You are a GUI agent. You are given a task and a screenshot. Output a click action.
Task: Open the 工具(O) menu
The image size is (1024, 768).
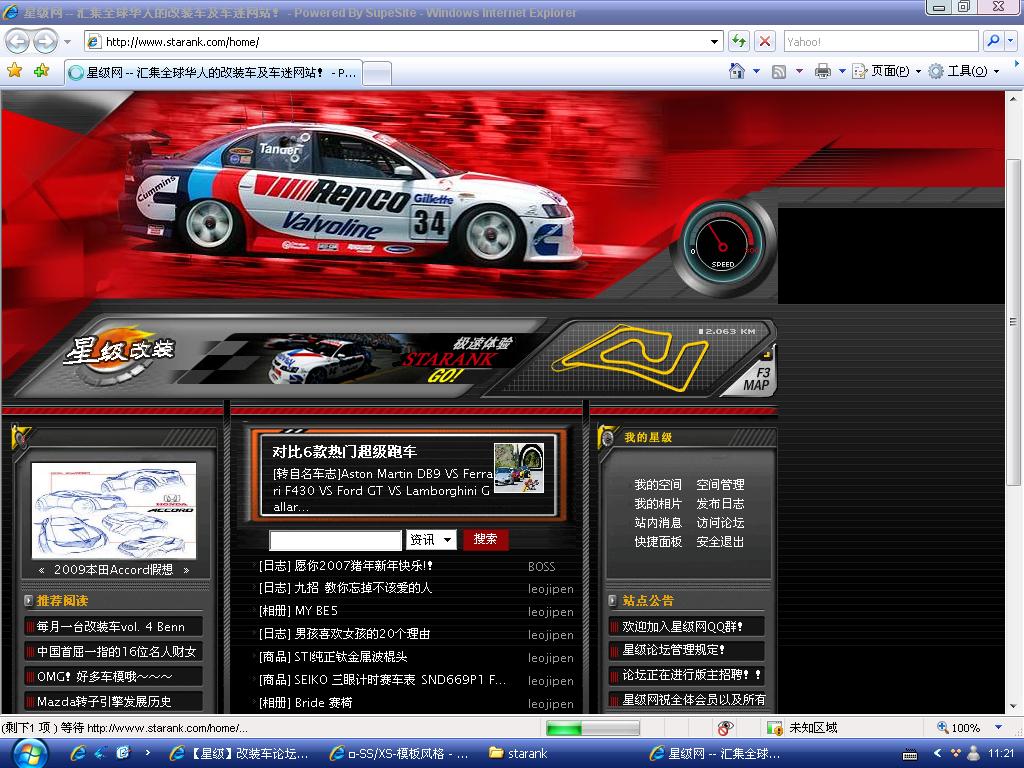(964, 71)
